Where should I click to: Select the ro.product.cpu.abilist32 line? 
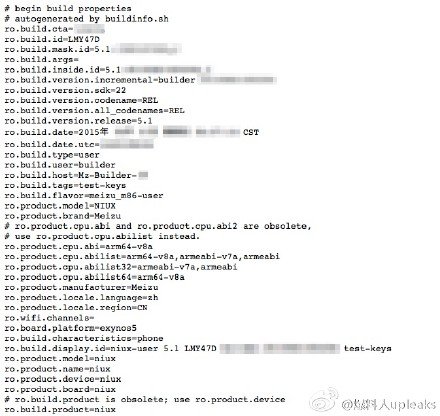pyautogui.click(x=121, y=267)
